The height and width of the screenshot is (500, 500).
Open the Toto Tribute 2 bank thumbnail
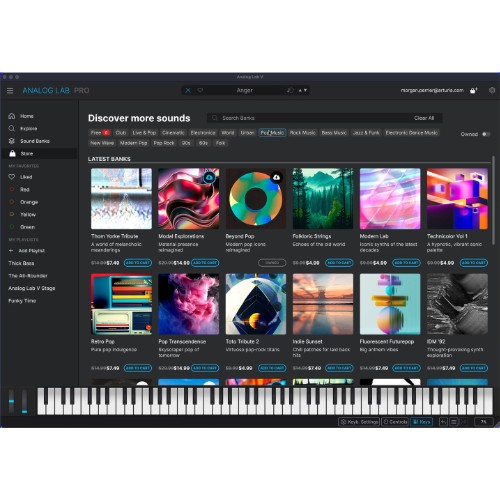pyautogui.click(x=256, y=304)
